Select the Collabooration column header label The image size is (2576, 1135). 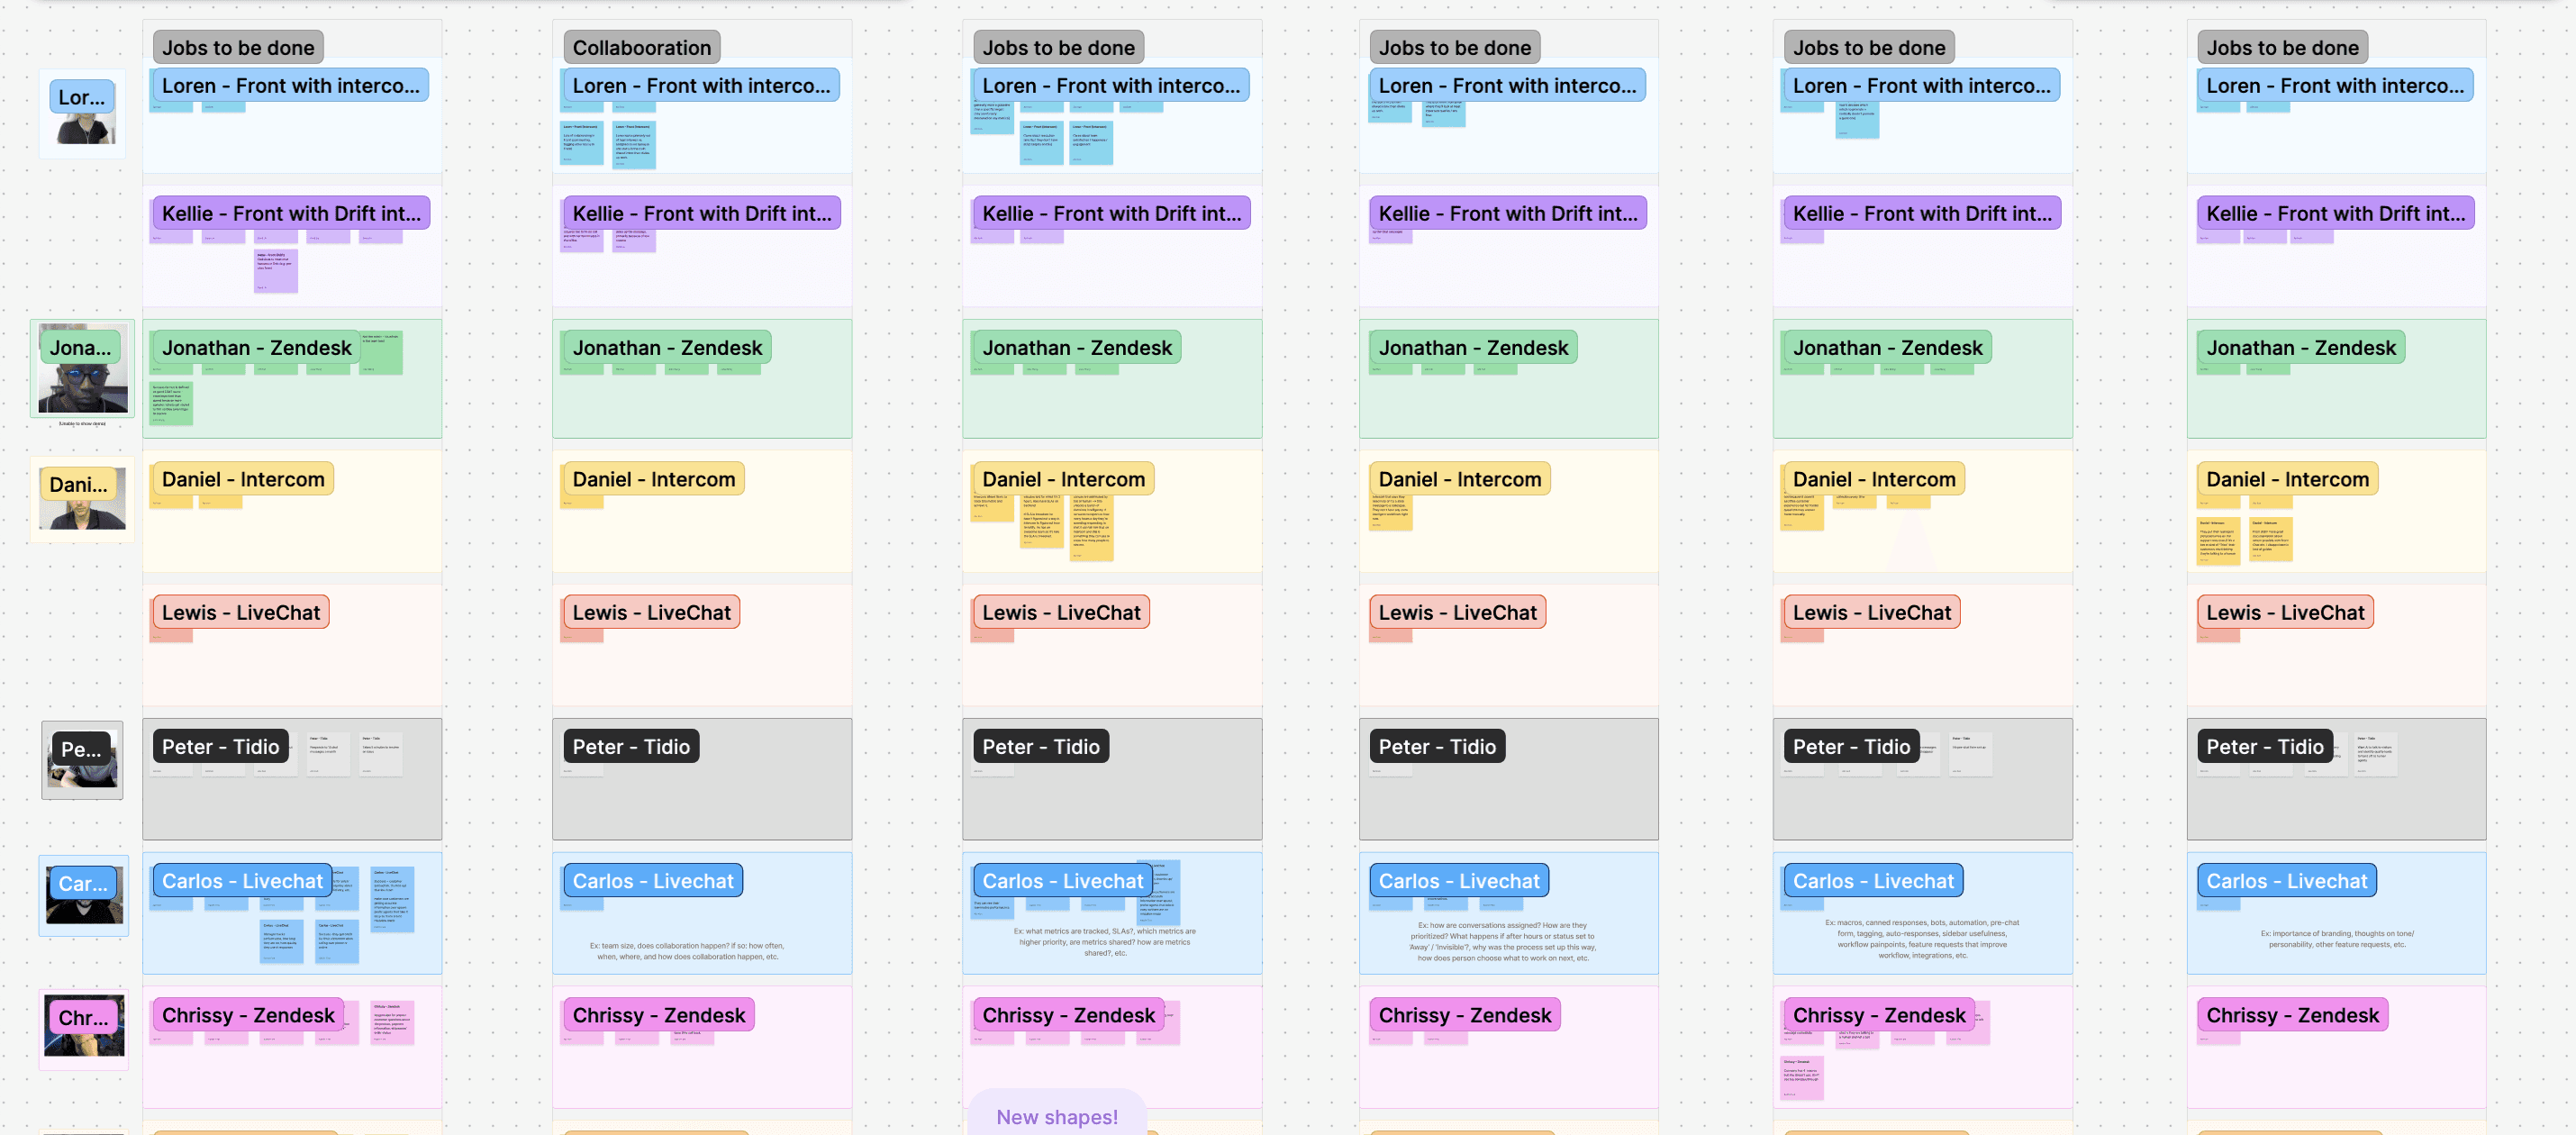pyautogui.click(x=641, y=47)
